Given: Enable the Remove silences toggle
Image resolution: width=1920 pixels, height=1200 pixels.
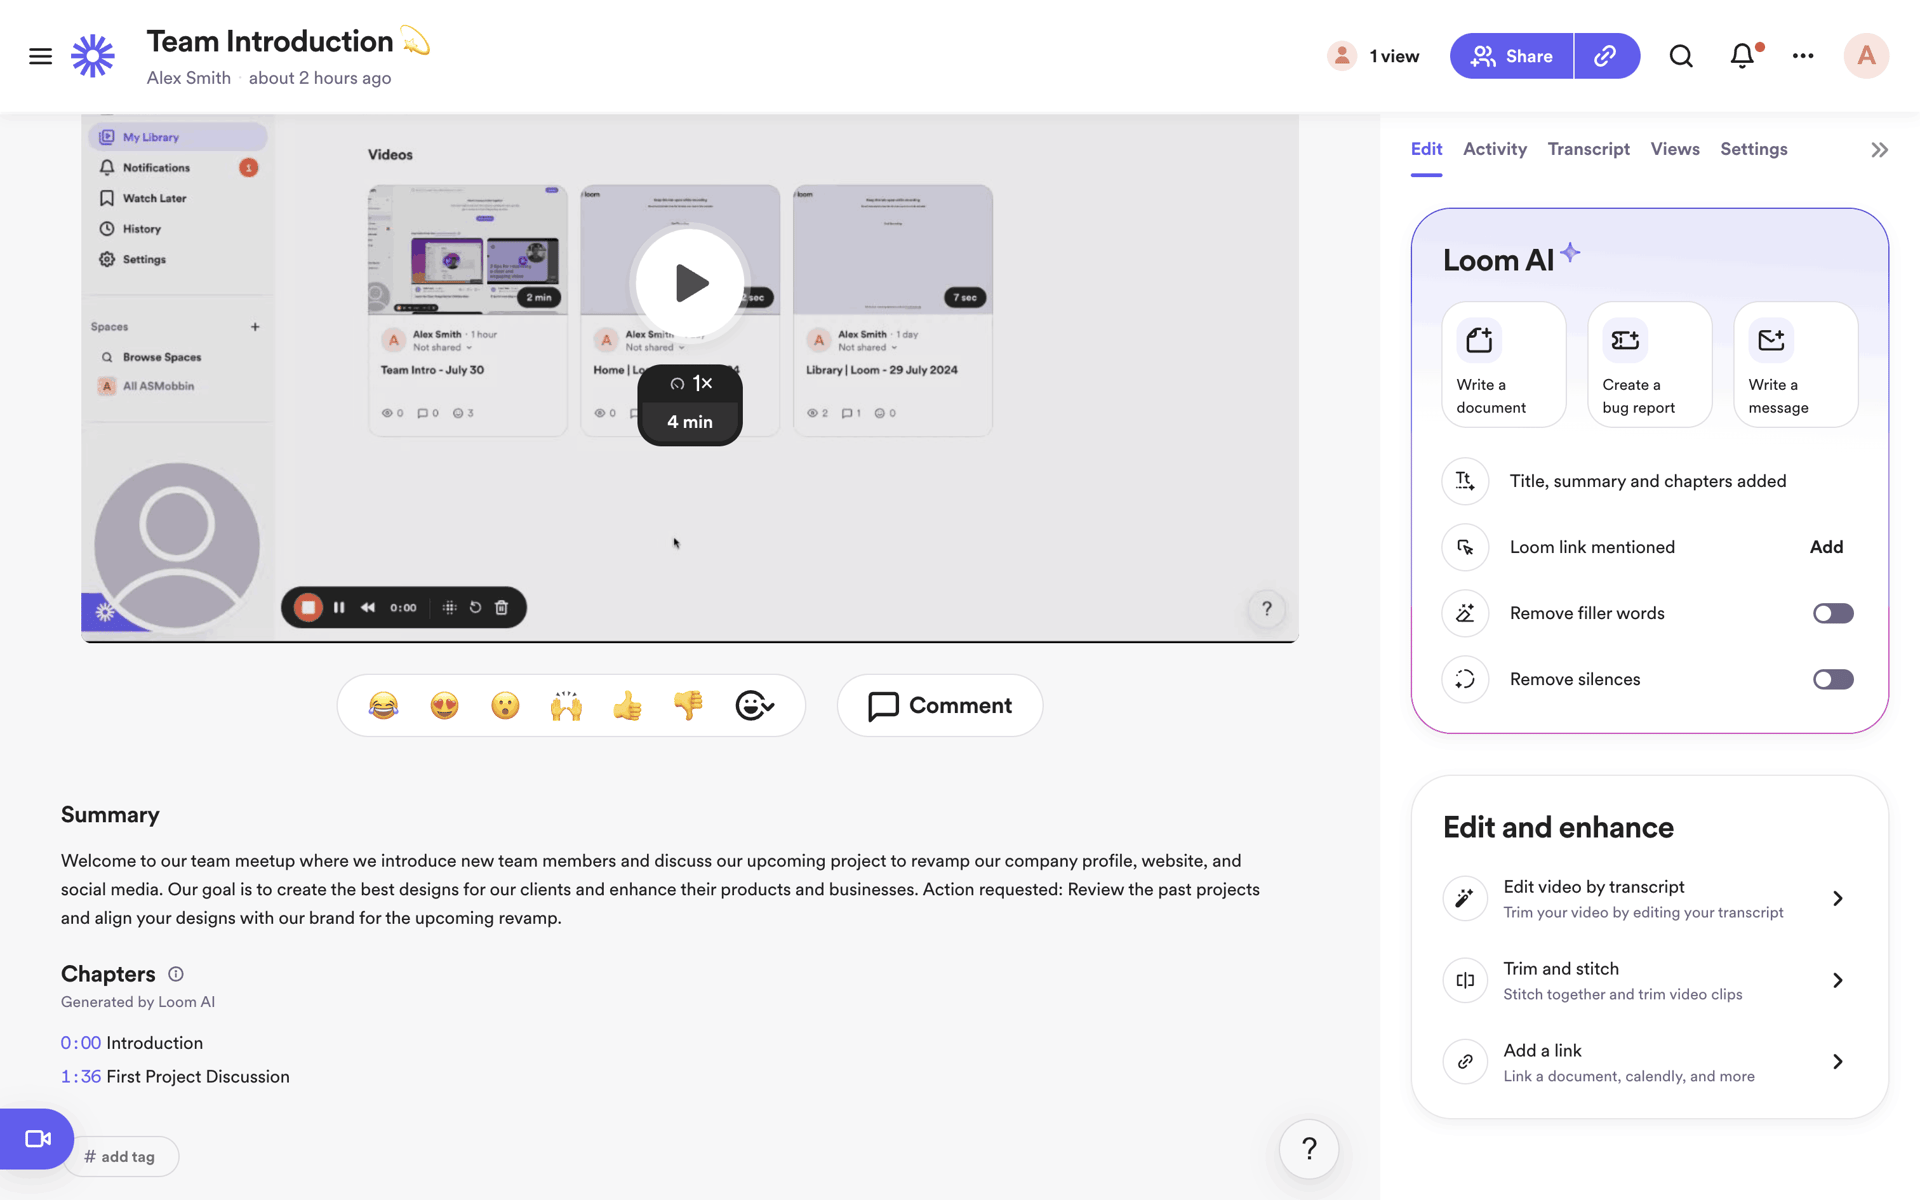Looking at the screenshot, I should point(1833,679).
